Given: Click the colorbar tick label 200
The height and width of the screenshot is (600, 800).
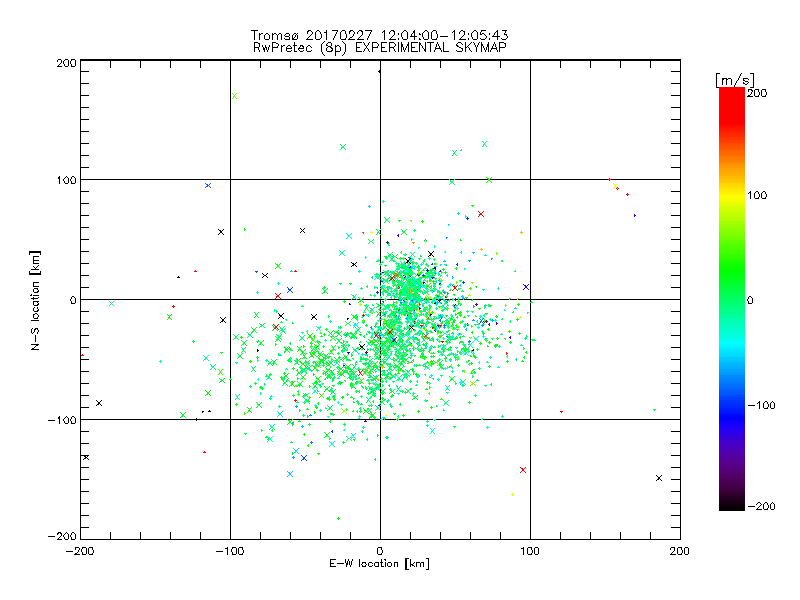Looking at the screenshot, I should point(757,93).
